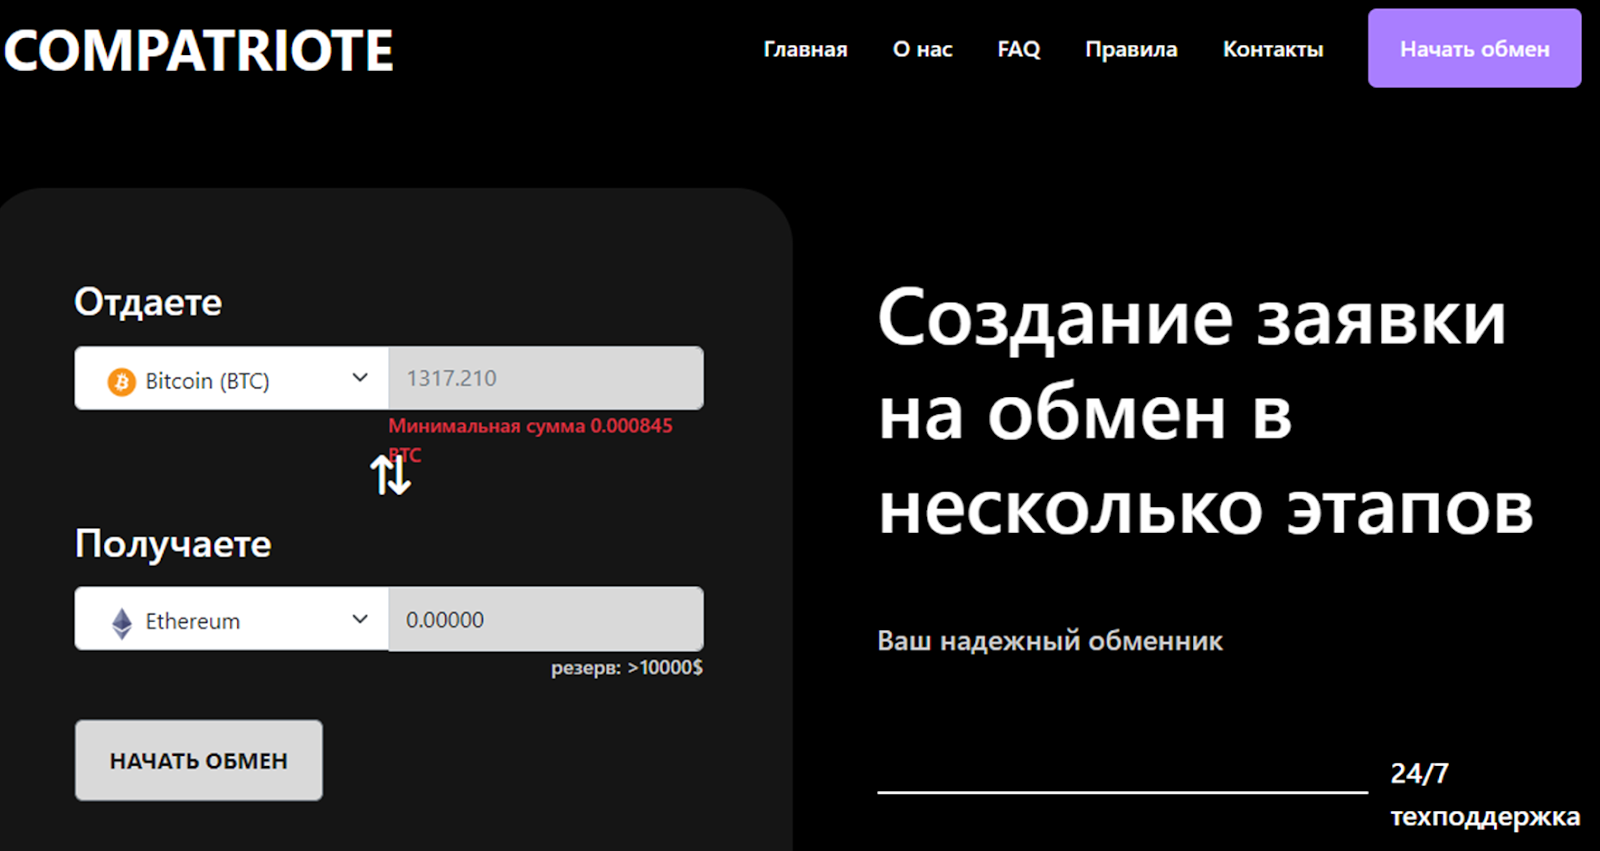The image size is (1600, 851).
Task: Go to the FAQ page
Action: point(1019,49)
